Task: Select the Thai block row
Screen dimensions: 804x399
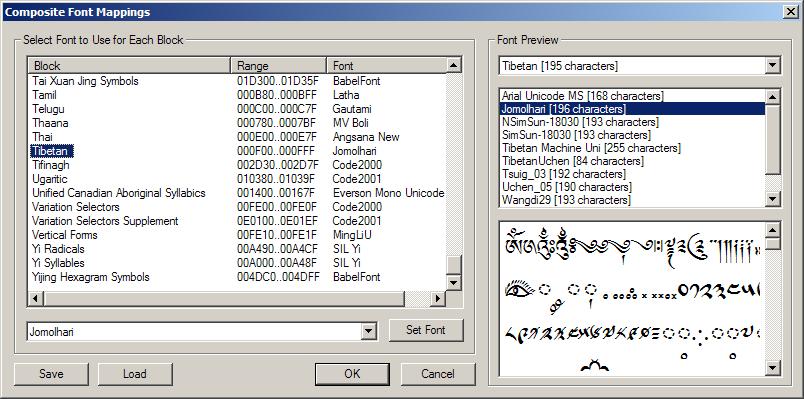Action: tap(42, 137)
